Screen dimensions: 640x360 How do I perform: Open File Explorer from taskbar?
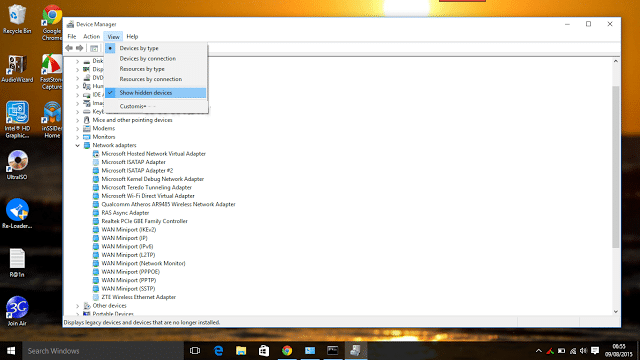point(241,351)
